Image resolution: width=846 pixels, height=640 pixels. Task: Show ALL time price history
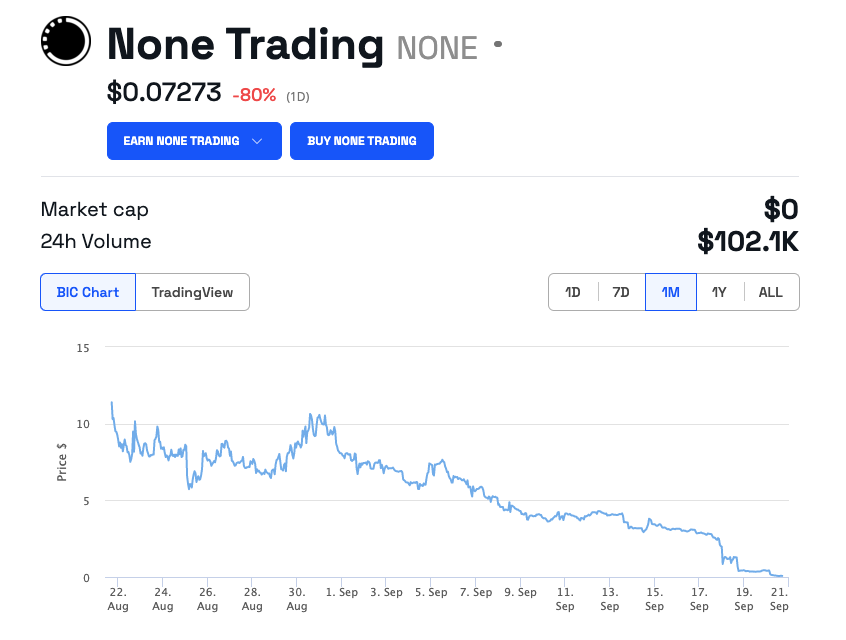770,292
